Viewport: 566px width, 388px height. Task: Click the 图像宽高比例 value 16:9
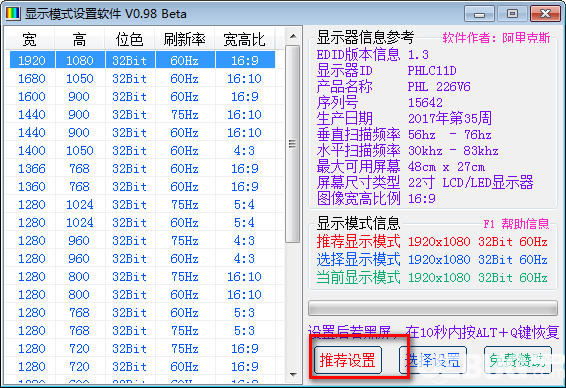[x=422, y=199]
